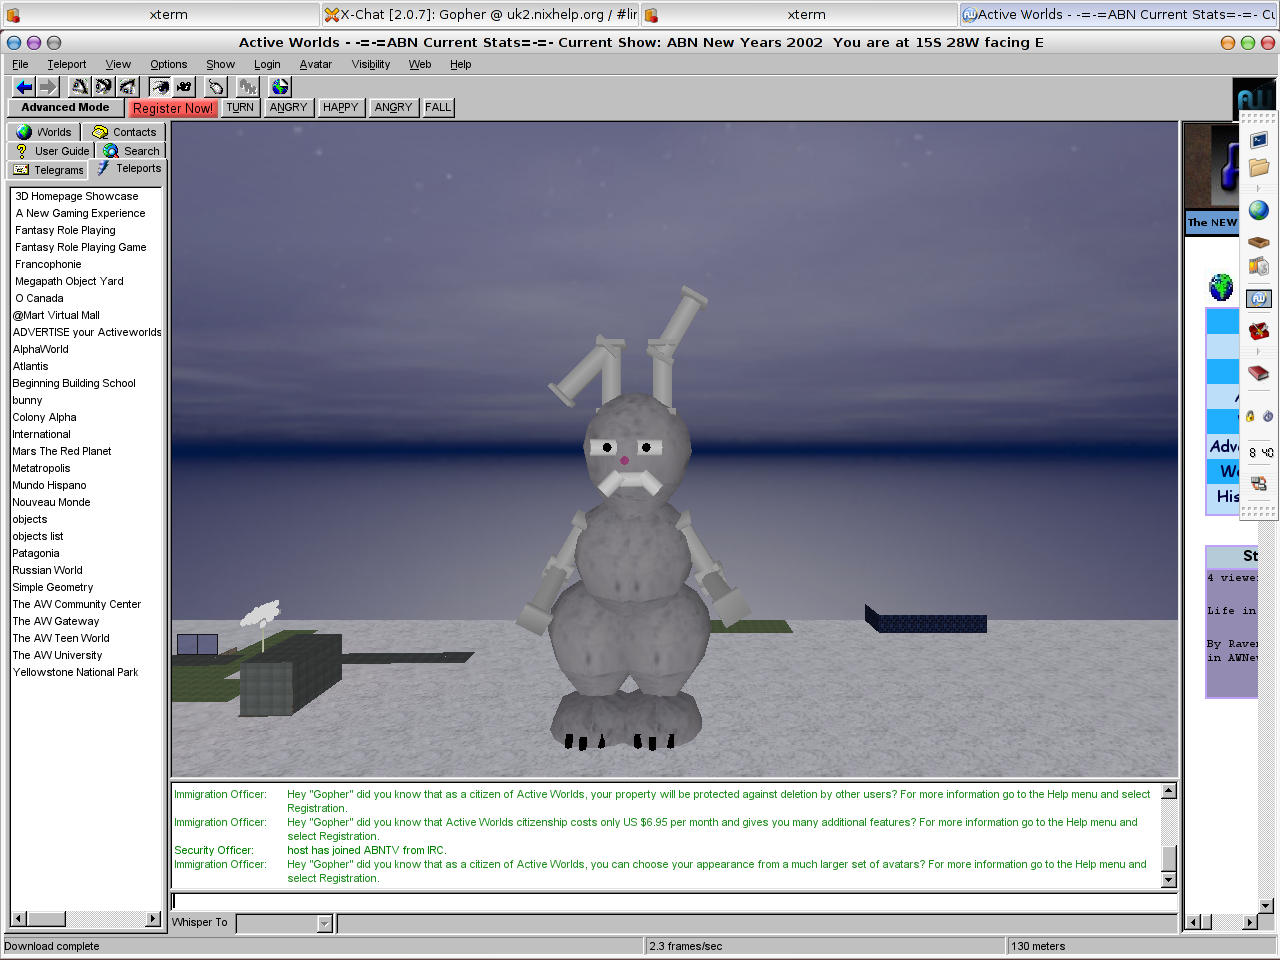Open the Visibility menu

371,64
